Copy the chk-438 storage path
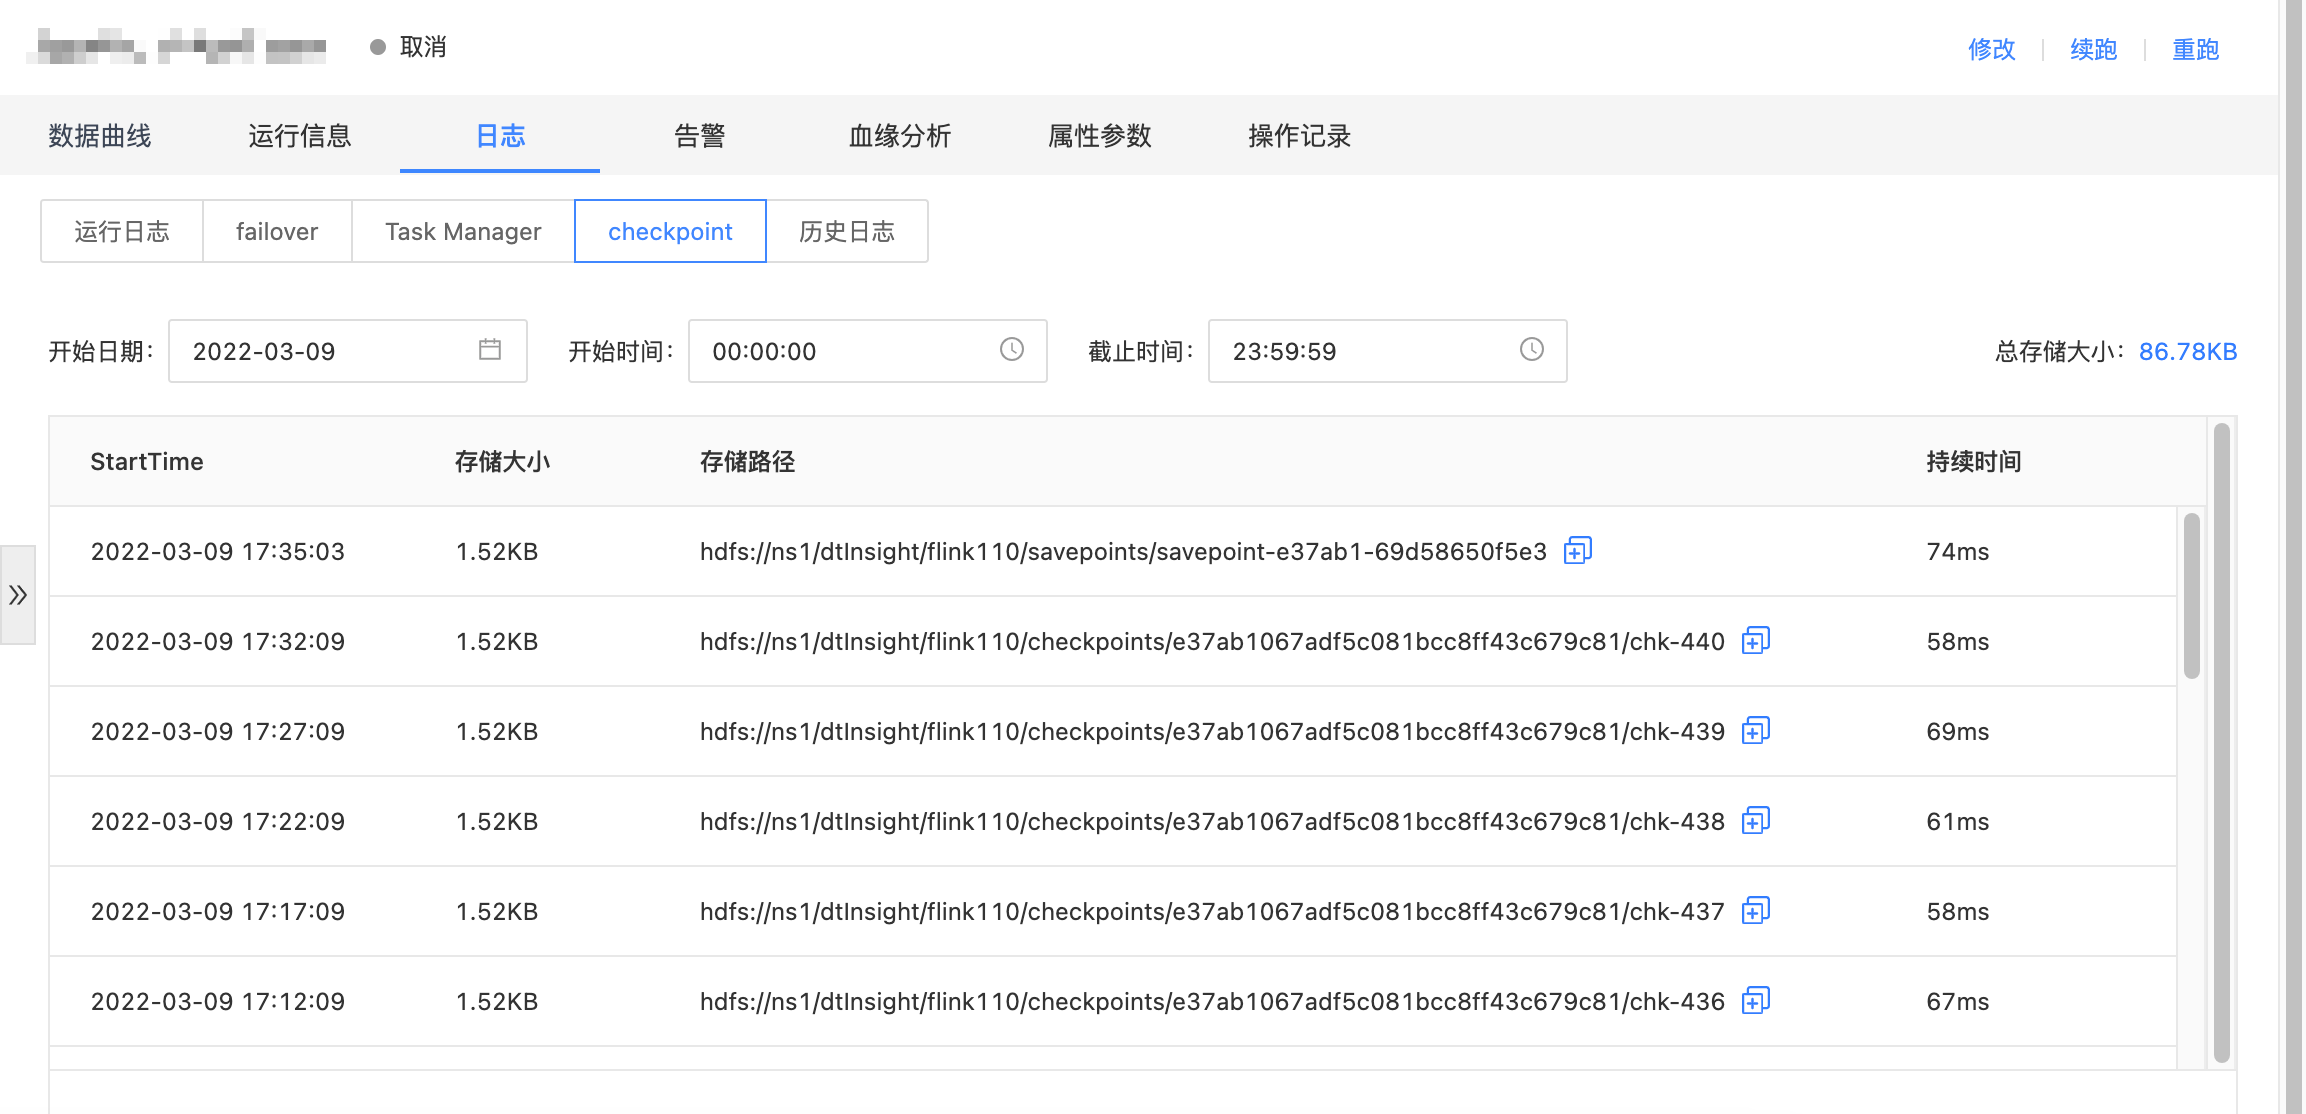The image size is (2306, 1114). point(1755,820)
